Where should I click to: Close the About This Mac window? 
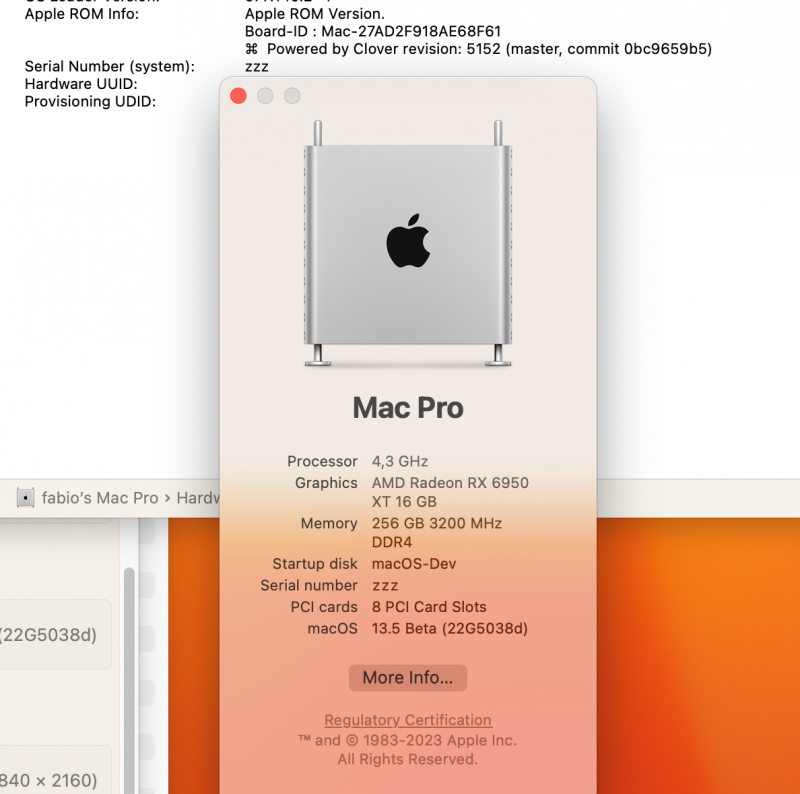click(x=238, y=96)
